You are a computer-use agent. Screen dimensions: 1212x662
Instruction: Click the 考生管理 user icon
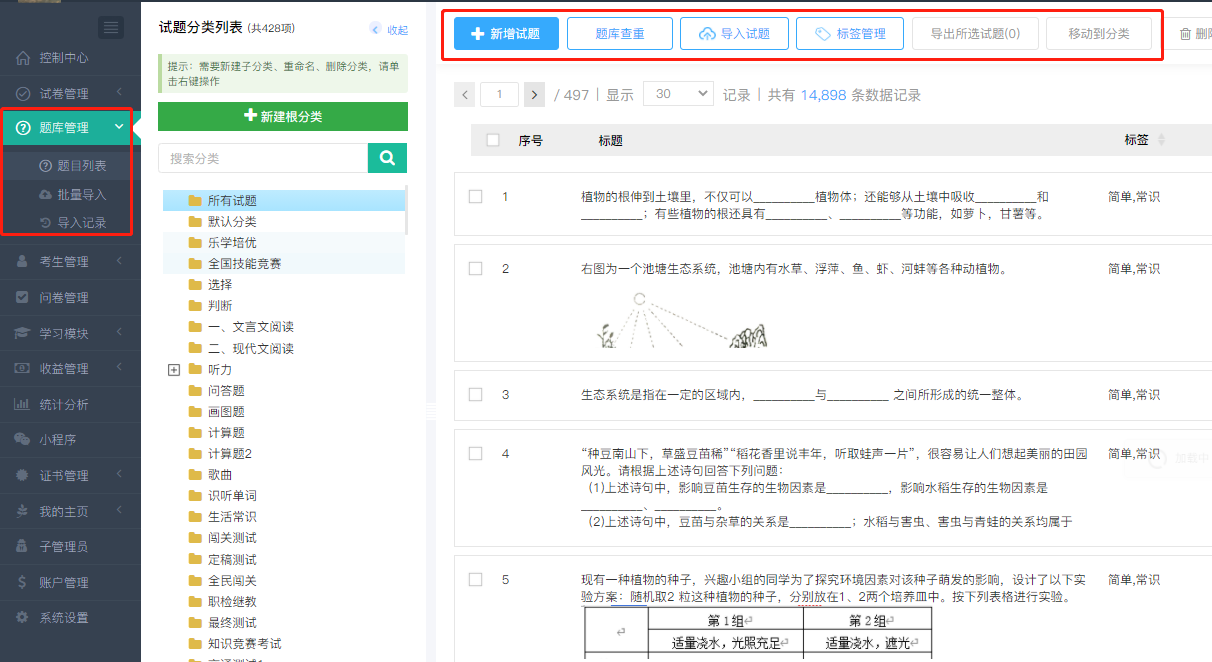click(22, 262)
